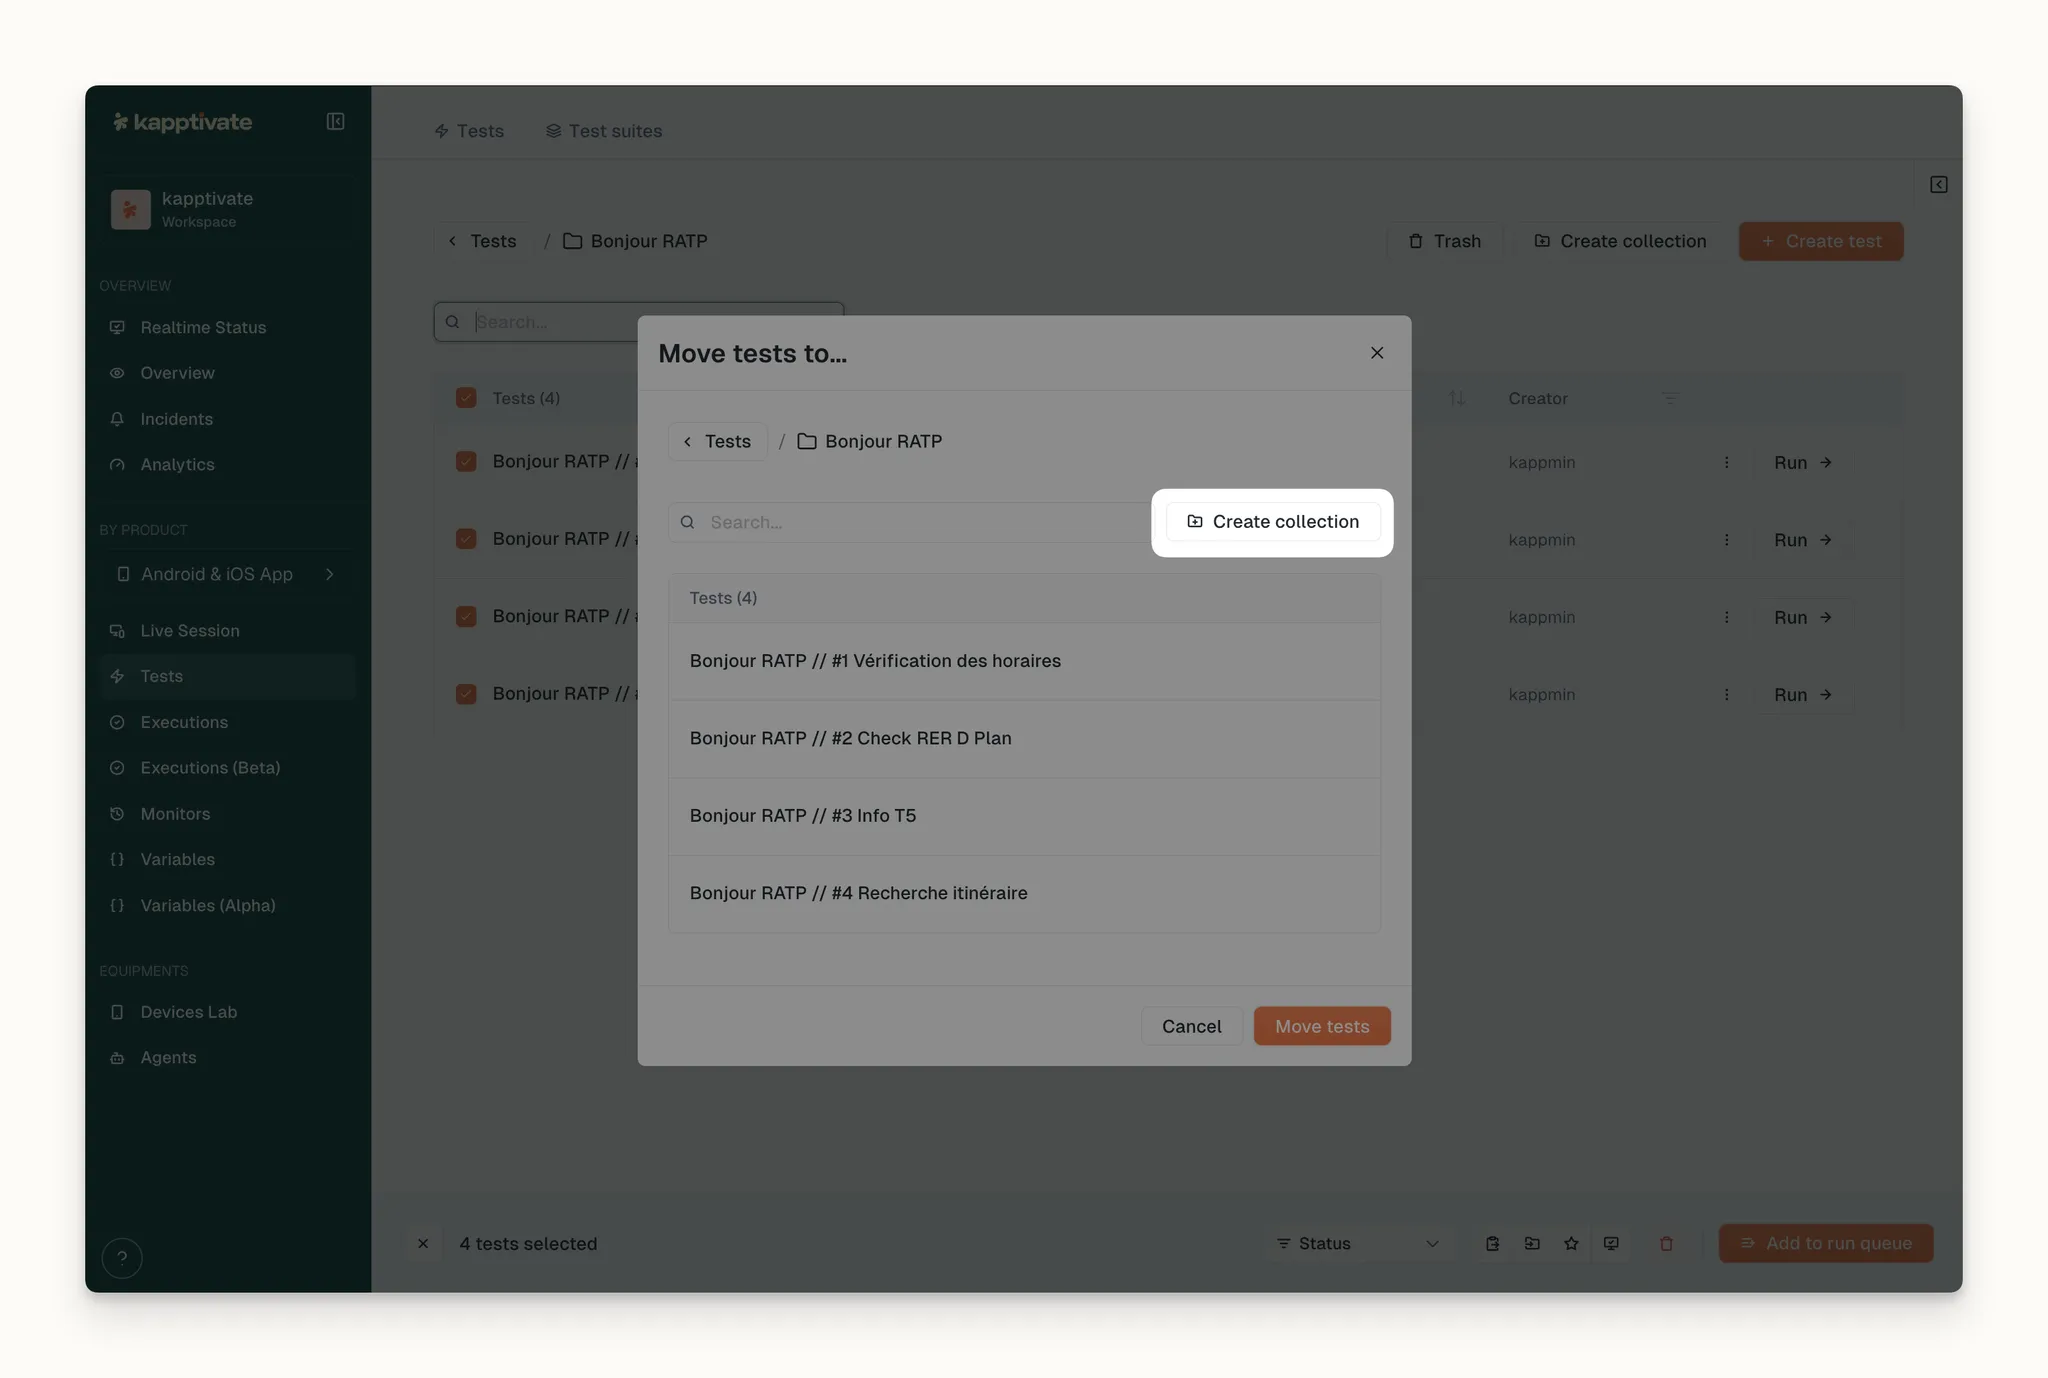Viewport: 2048px width, 1378px height.
Task: Click the clipboard export icon in bottom bar
Action: (1492, 1243)
